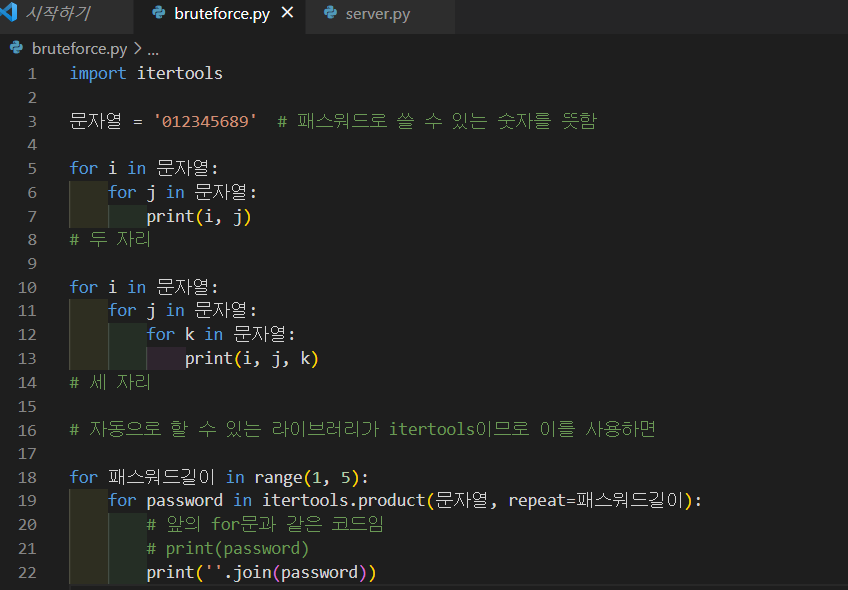Click itertools.product on line 19
The height and width of the screenshot is (590, 848).
point(344,500)
